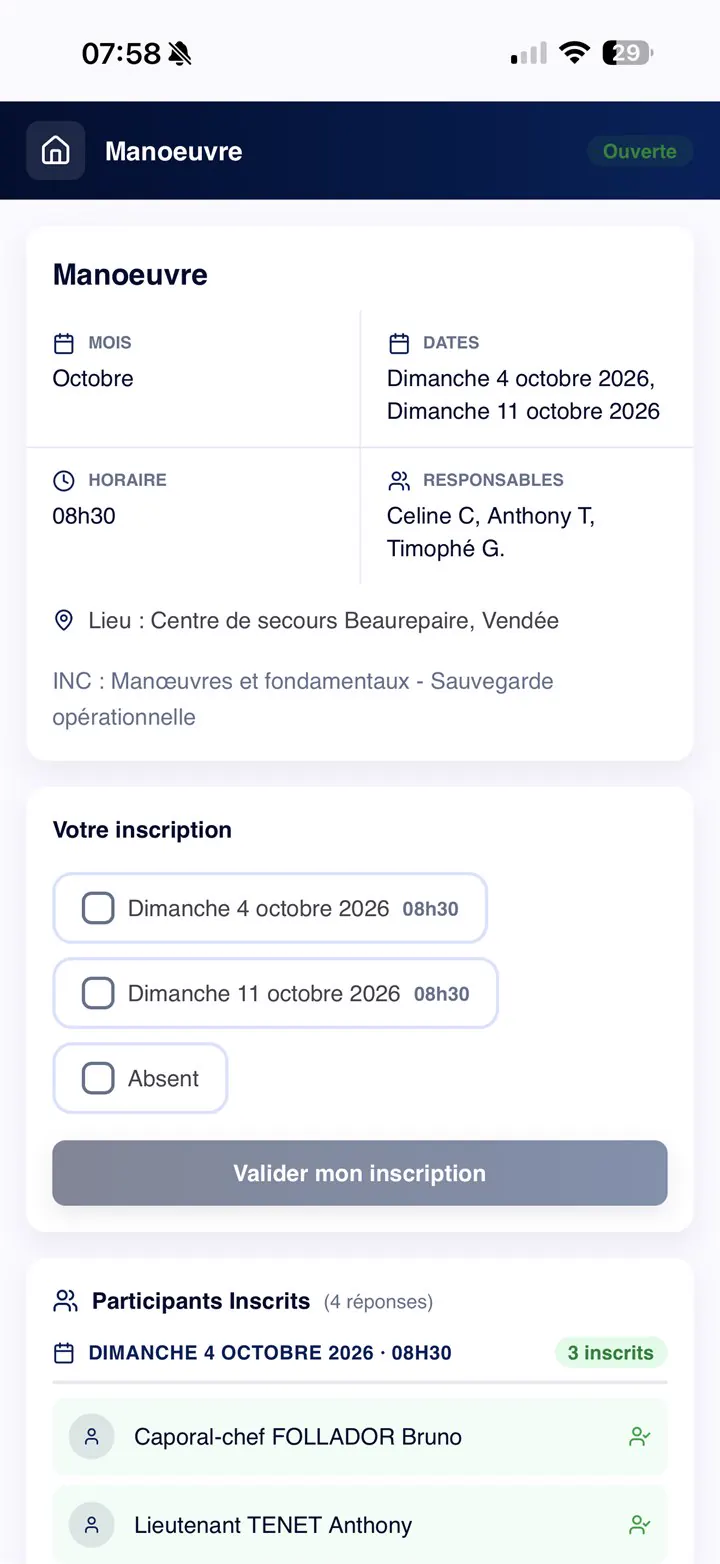Tick the Absent checkbox
This screenshot has width=720, height=1564.
[98, 1078]
